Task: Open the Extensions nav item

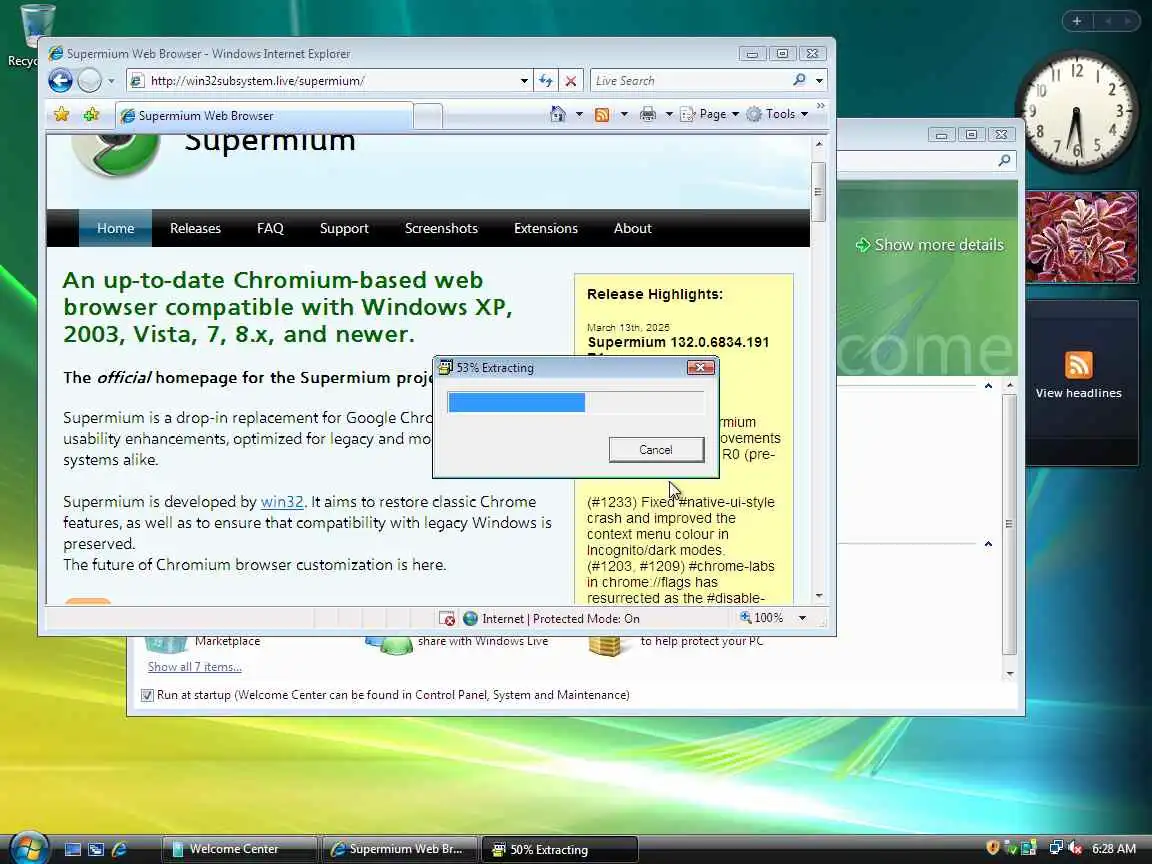Action: 546,228
